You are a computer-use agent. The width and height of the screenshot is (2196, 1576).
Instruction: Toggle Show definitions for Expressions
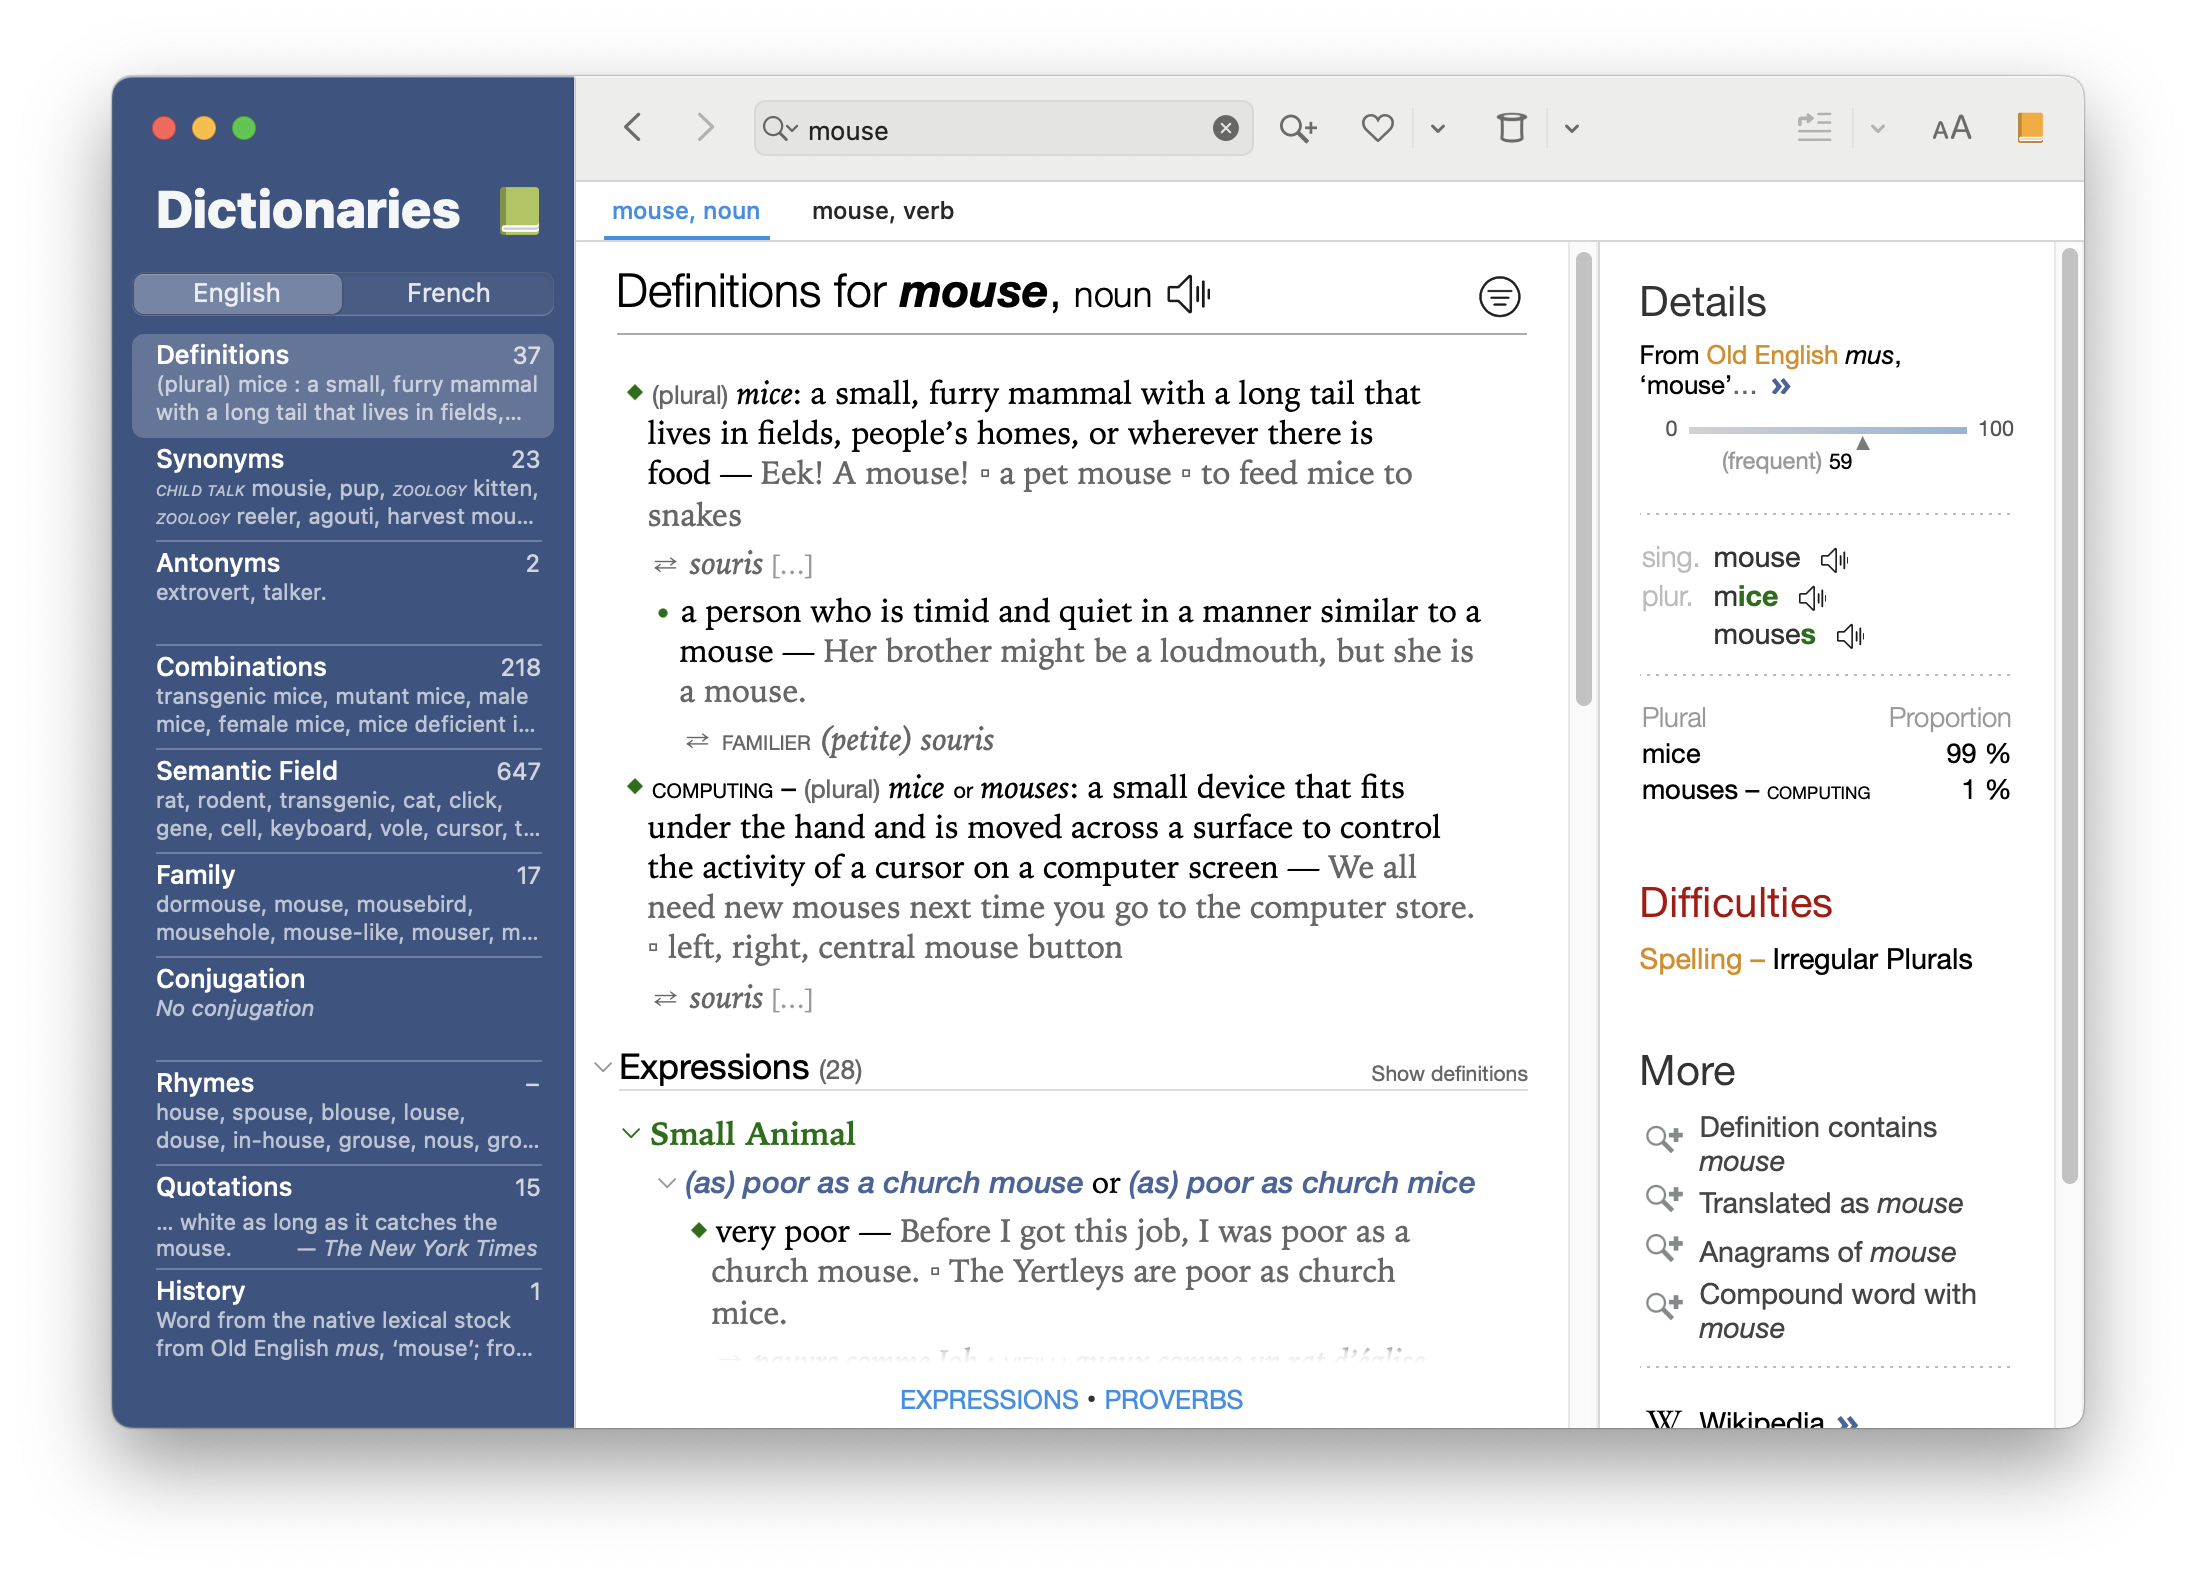point(1448,1073)
